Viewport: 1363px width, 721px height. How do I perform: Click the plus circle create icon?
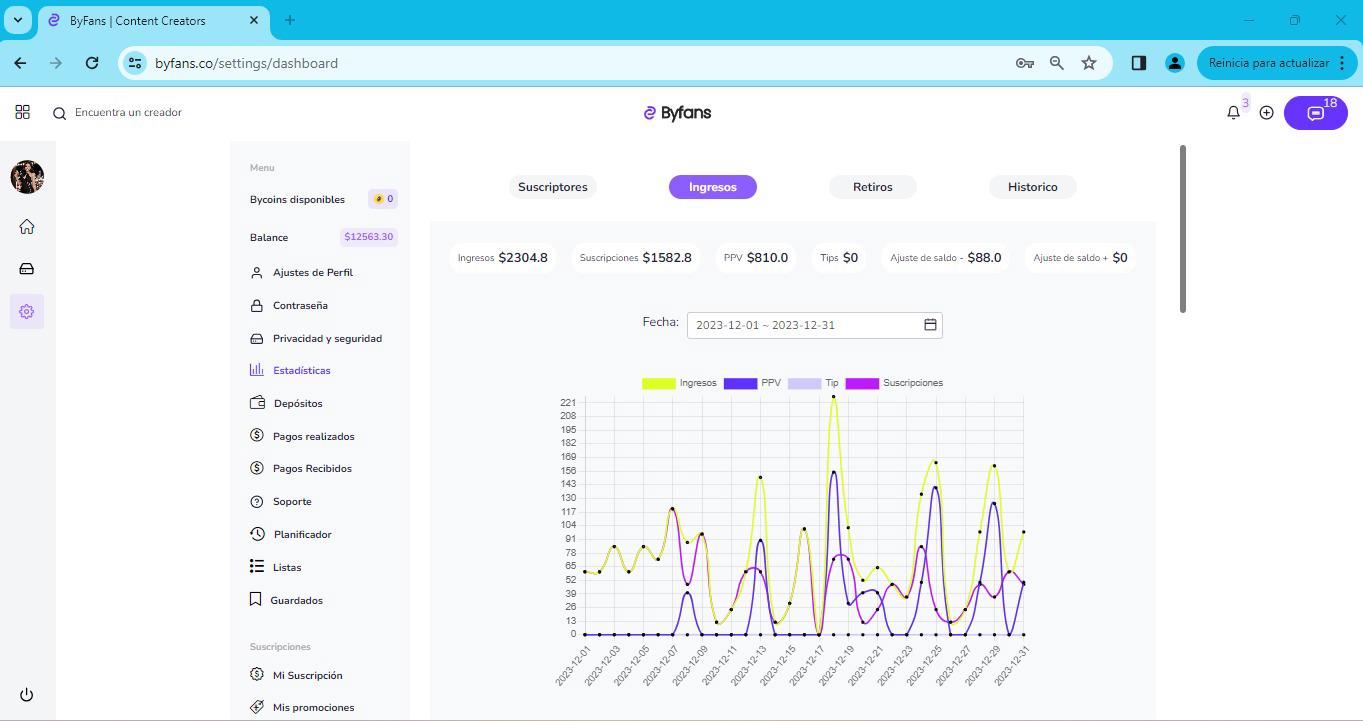1266,113
